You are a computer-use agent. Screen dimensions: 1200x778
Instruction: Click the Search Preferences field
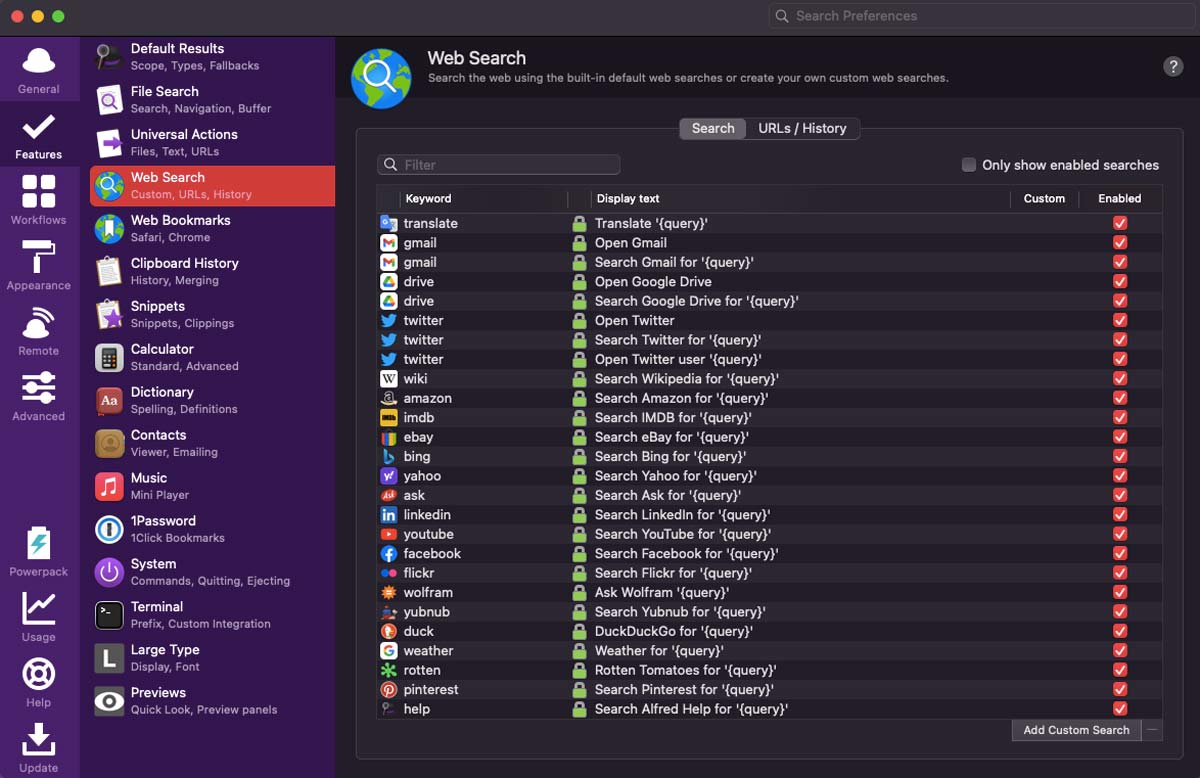[x=980, y=16]
